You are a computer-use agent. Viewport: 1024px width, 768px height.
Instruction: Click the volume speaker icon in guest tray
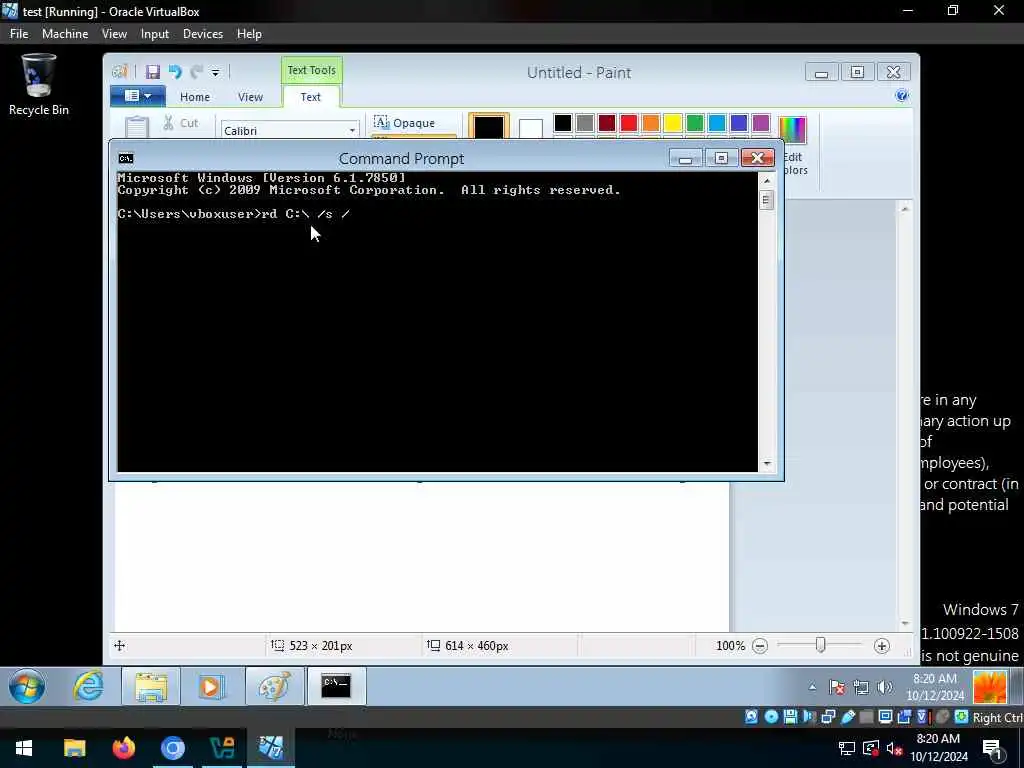885,687
